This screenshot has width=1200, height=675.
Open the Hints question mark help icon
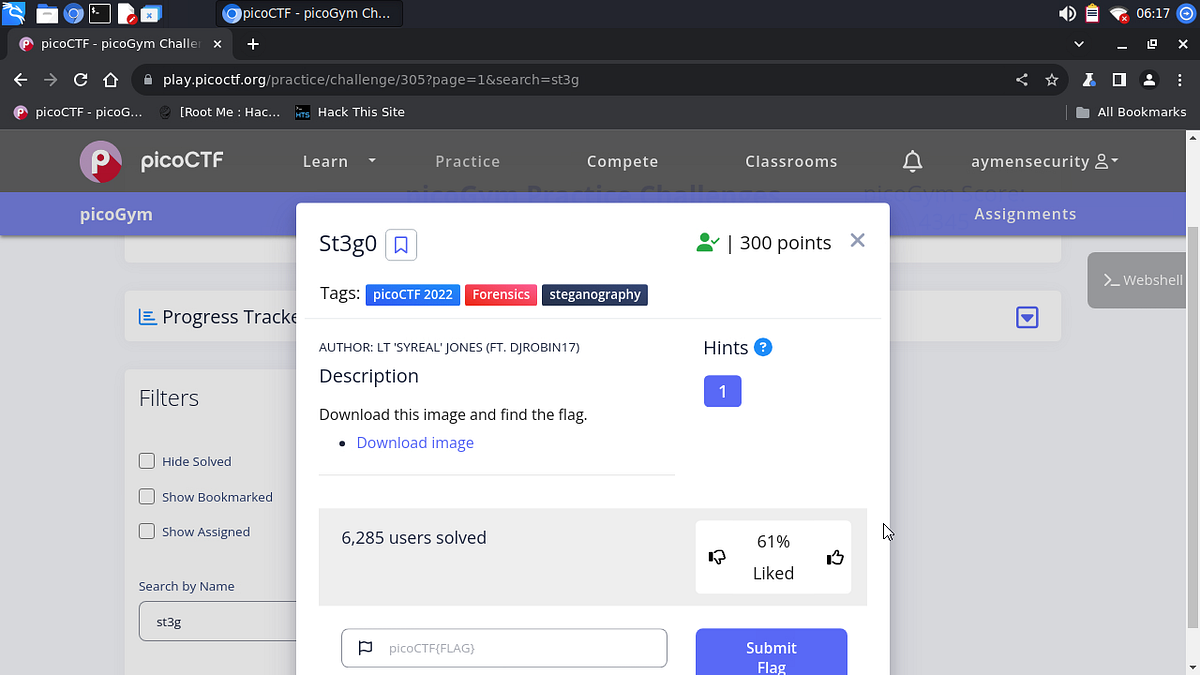click(763, 347)
